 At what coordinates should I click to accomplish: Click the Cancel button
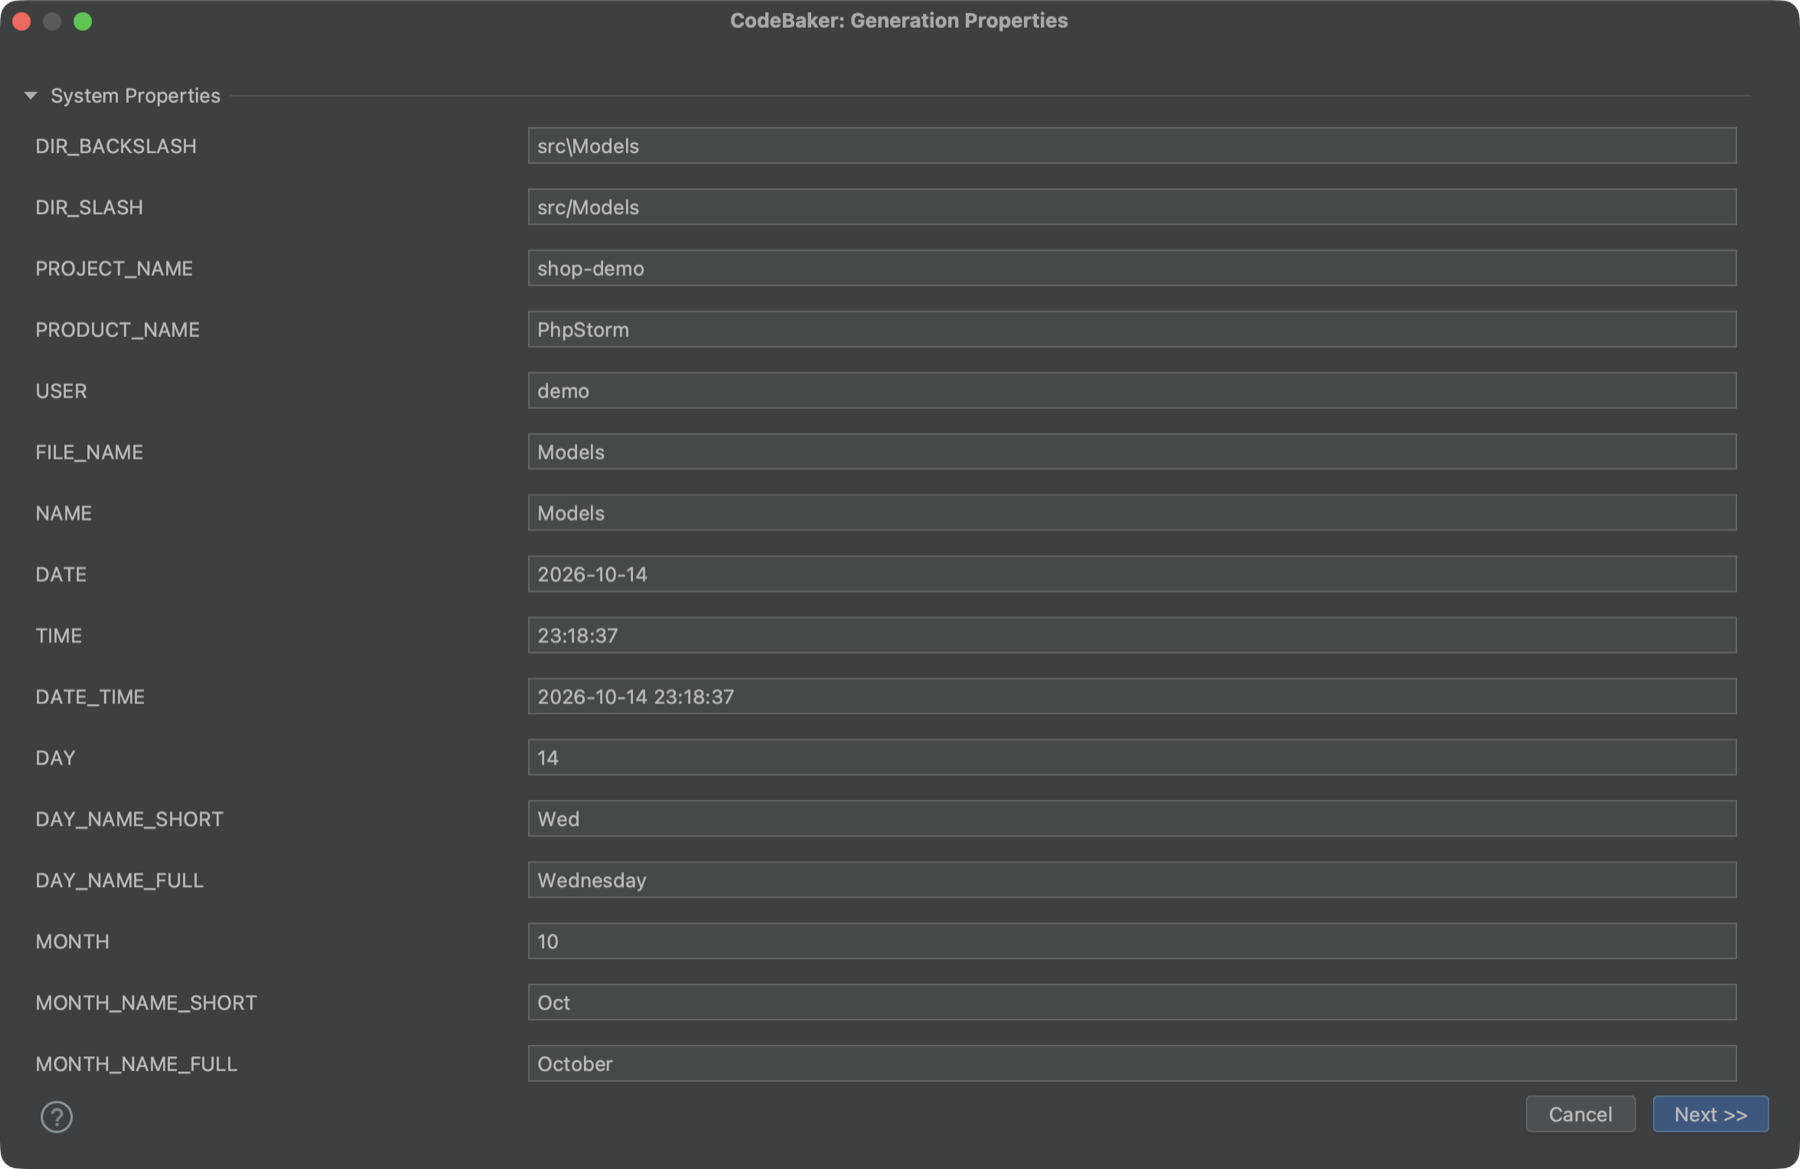pyautogui.click(x=1580, y=1114)
